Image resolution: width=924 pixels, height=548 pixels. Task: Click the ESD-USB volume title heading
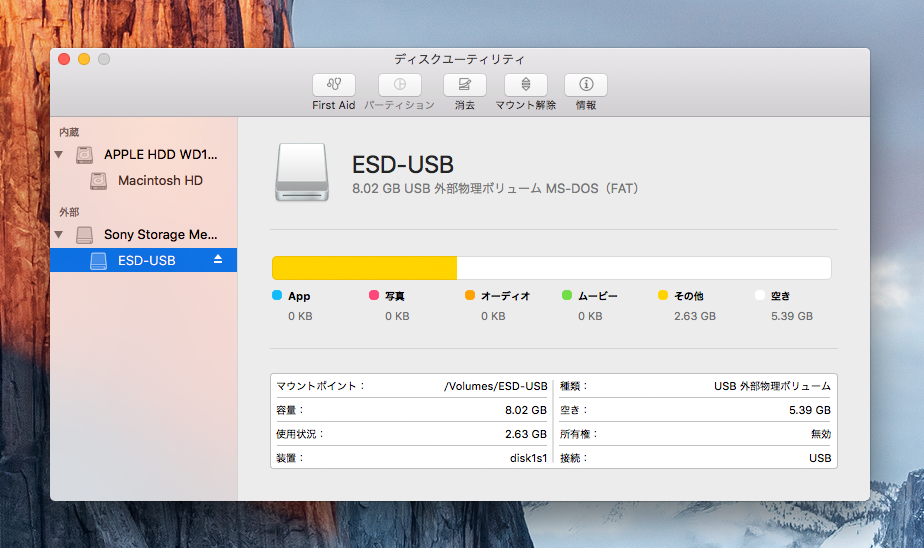402,165
